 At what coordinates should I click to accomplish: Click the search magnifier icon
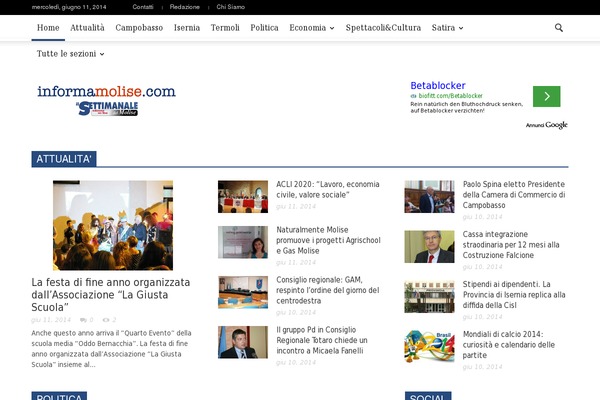(559, 28)
